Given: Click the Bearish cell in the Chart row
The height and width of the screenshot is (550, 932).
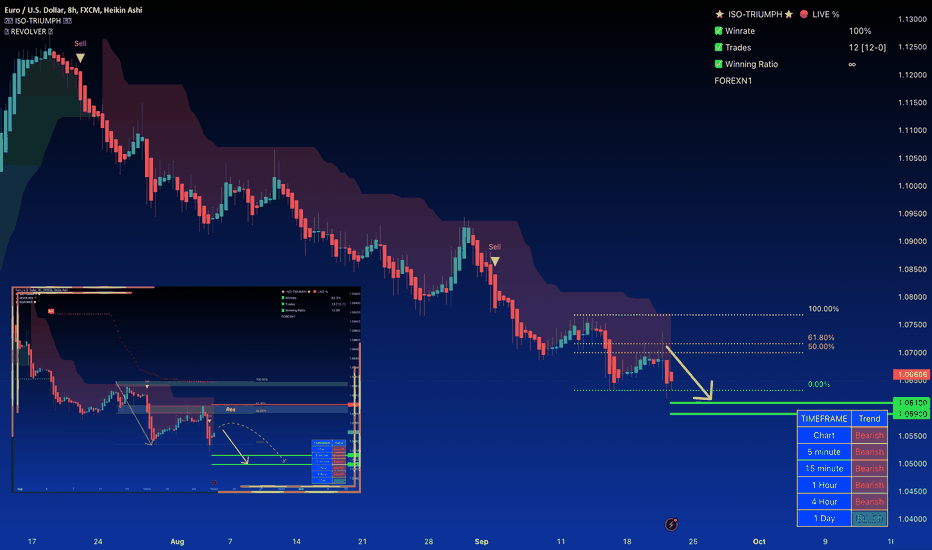Looking at the screenshot, I should pyautogui.click(x=869, y=435).
